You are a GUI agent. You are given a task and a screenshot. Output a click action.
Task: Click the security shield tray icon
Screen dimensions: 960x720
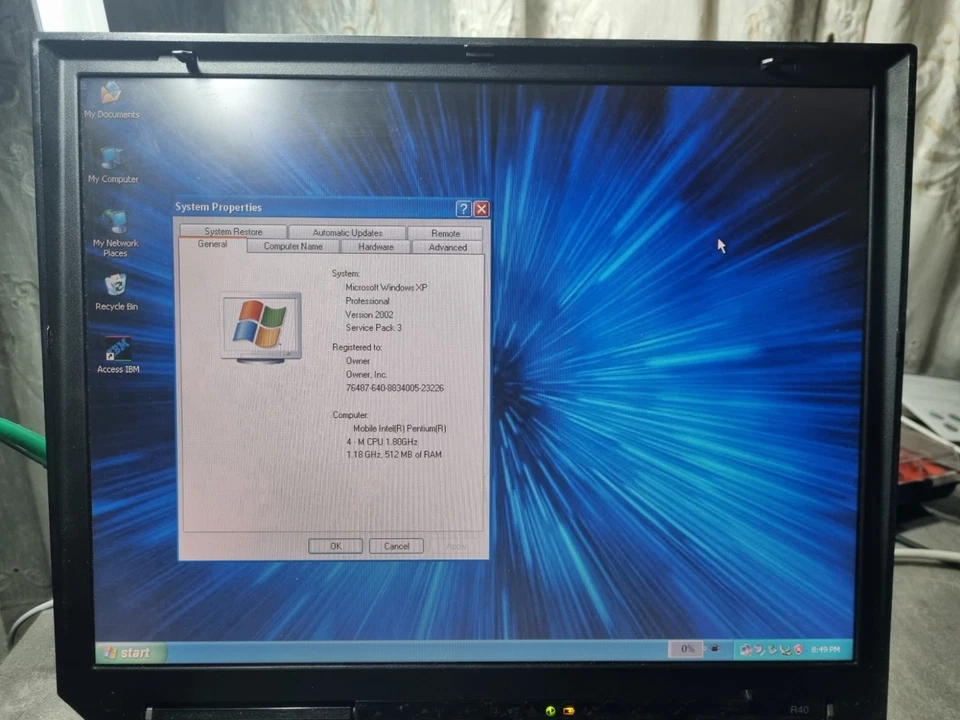800,650
